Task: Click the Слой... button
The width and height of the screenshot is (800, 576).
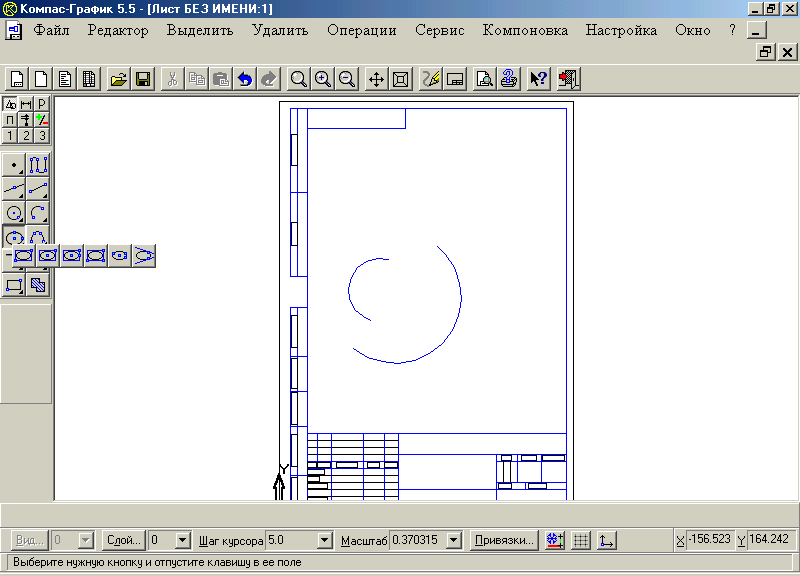Action: (124, 540)
